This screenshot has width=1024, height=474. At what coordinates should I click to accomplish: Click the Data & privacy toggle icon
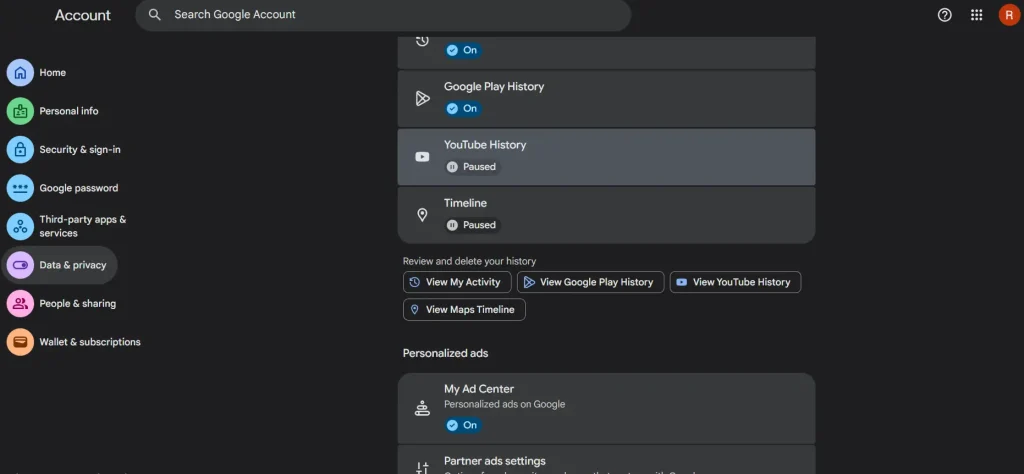pos(20,265)
